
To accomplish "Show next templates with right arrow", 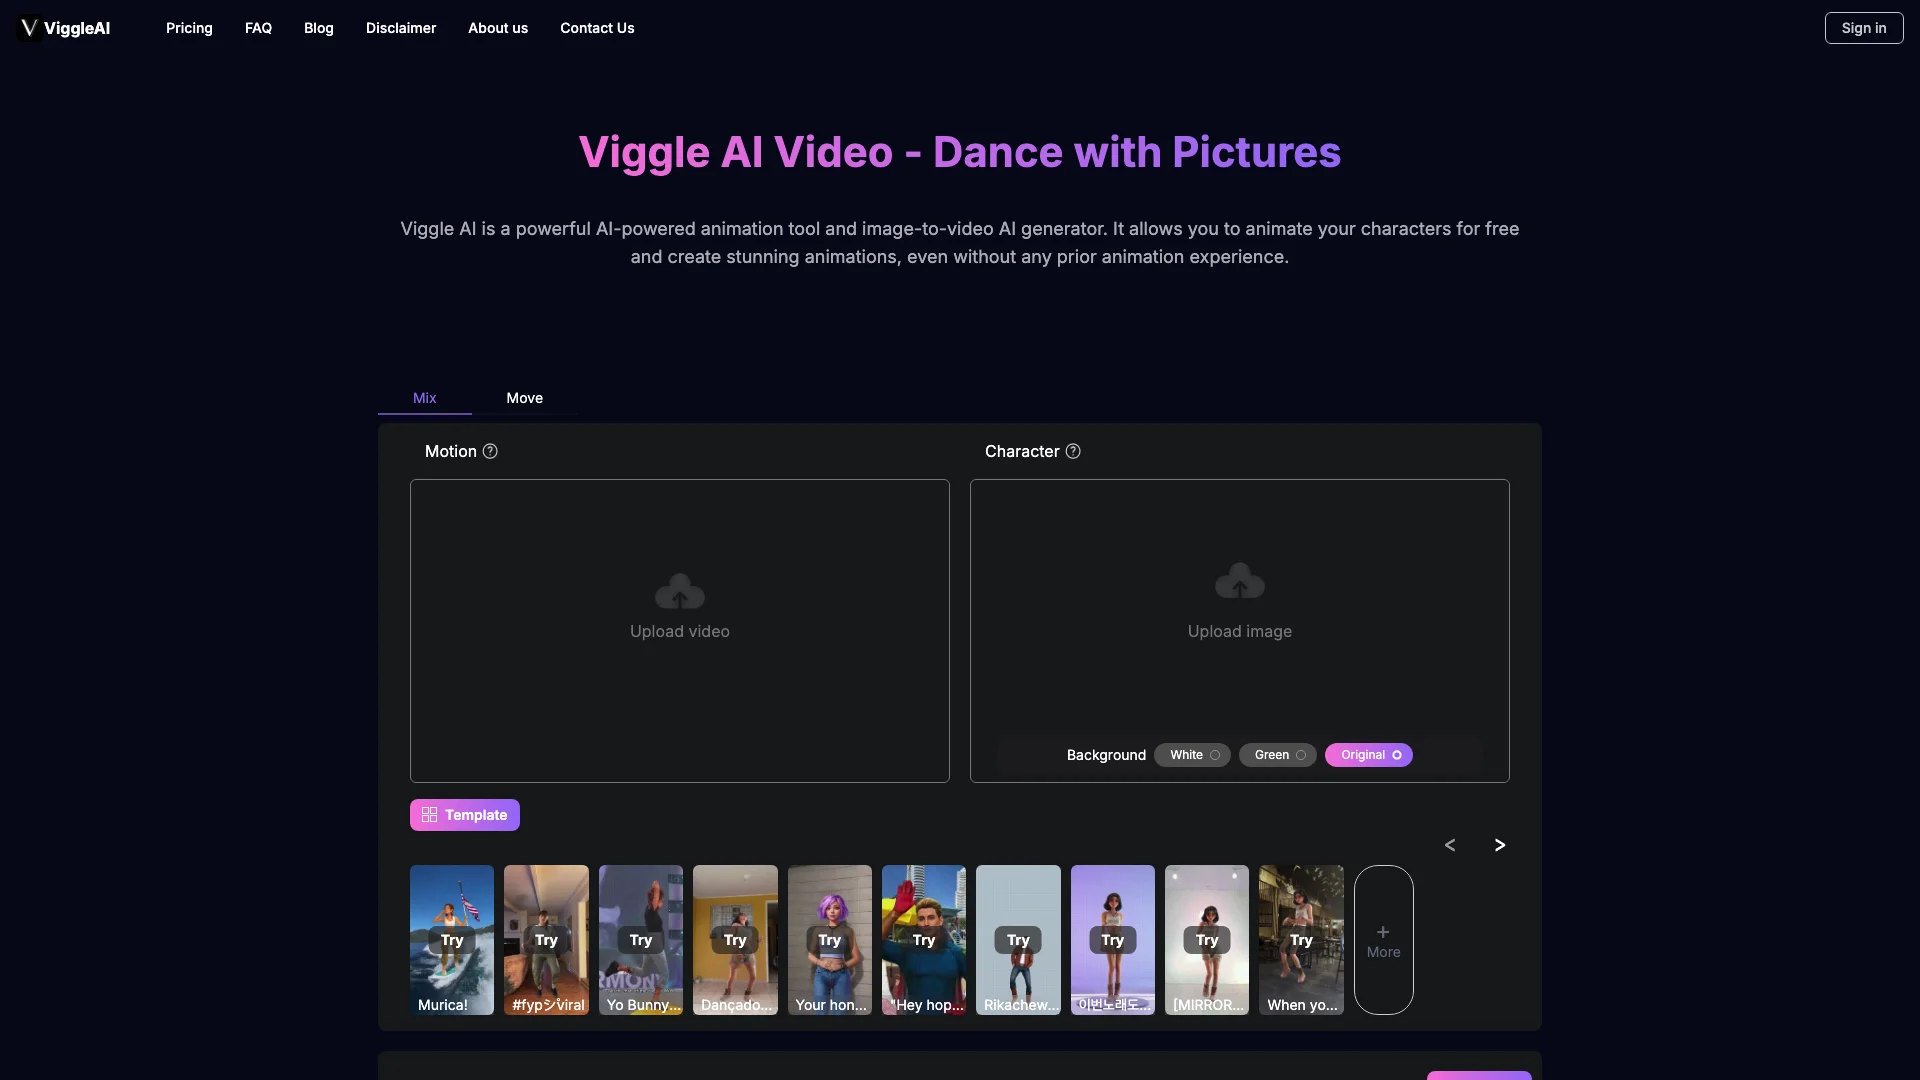I will pos(1500,845).
